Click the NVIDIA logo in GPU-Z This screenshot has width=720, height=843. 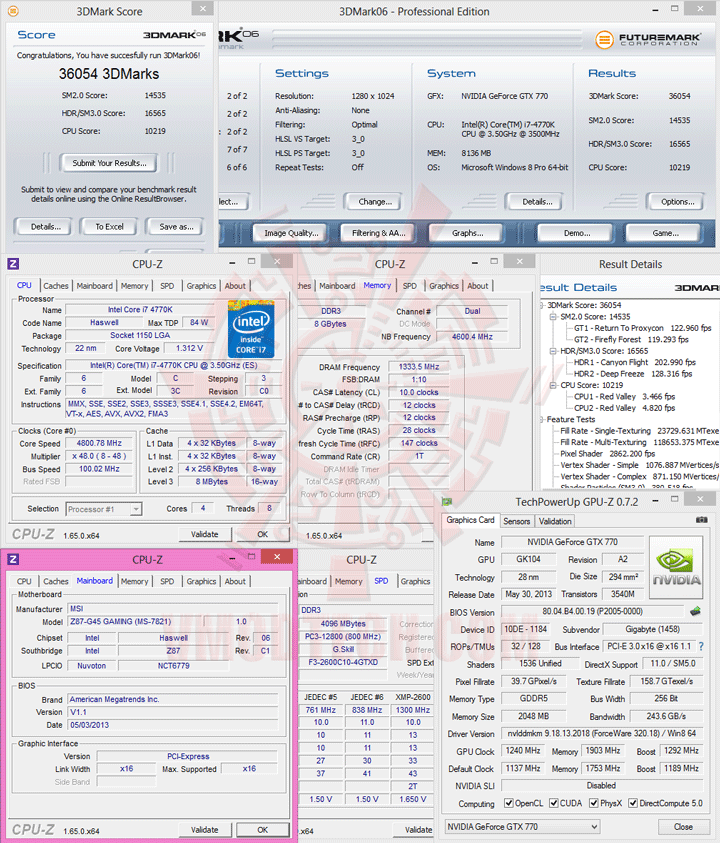click(x=676, y=567)
